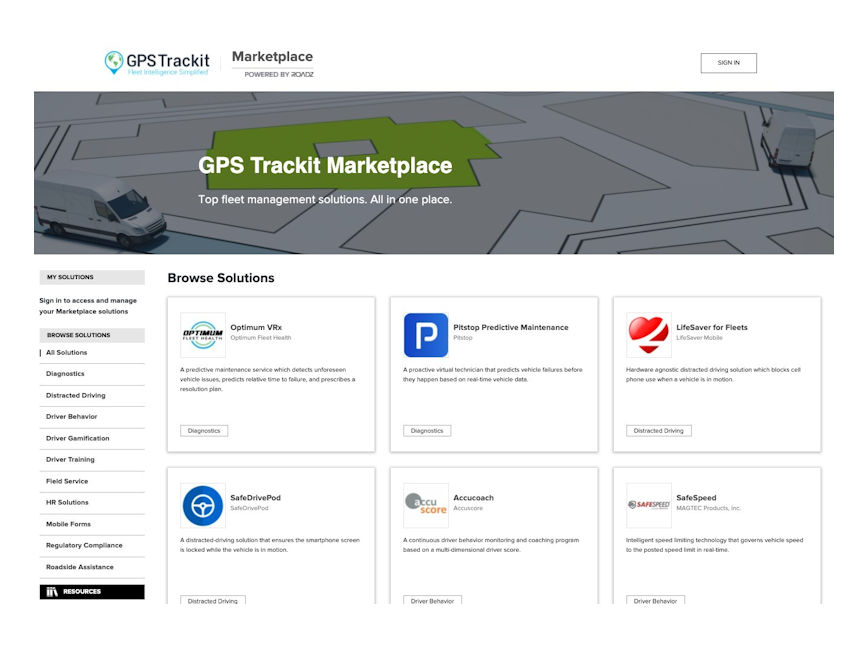Click the 'Optimum Fleet Health' vendor name
This screenshot has height=645, width=861.
(x=261, y=338)
